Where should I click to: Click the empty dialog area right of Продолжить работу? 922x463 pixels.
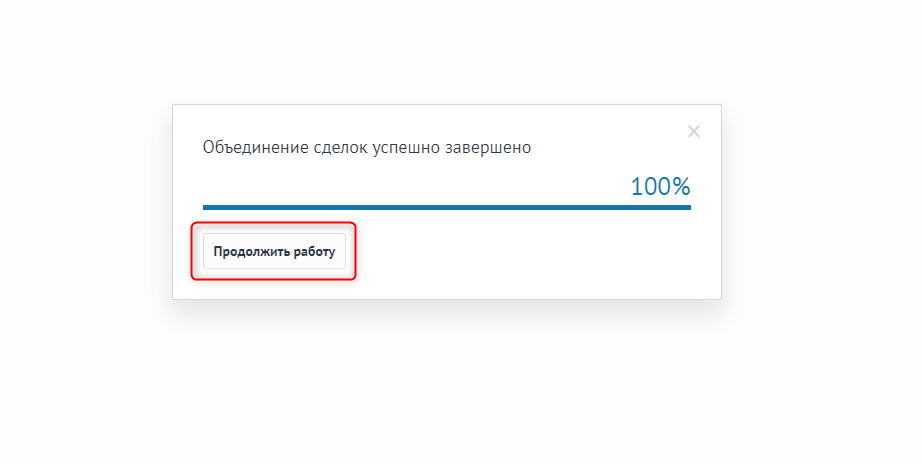coord(529,253)
